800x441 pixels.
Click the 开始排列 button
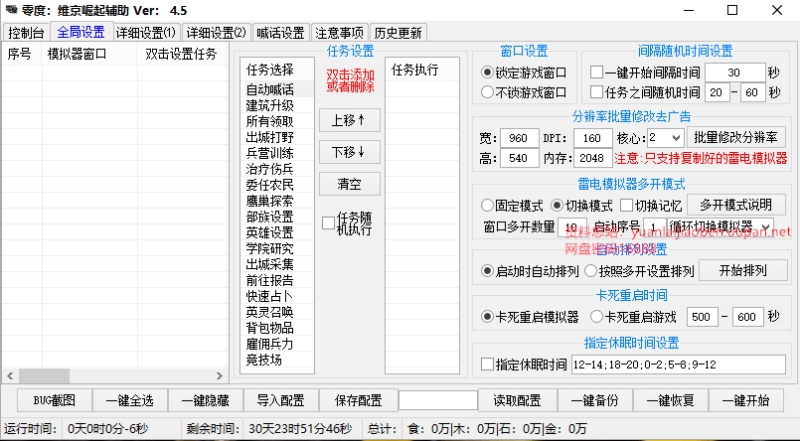[743, 271]
